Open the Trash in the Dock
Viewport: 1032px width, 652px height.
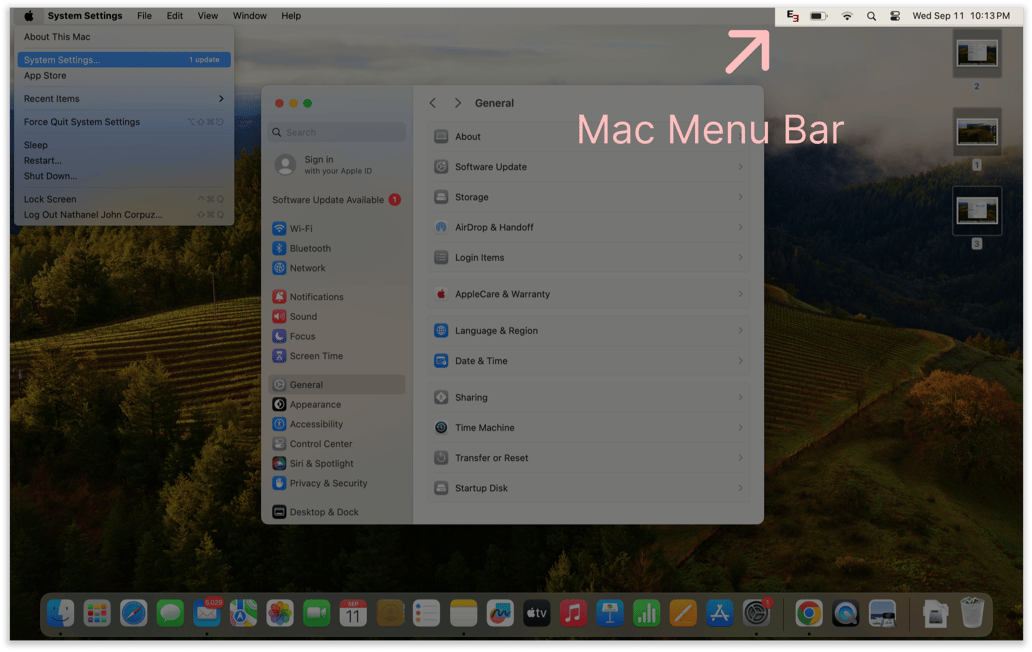[x=971, y=613]
